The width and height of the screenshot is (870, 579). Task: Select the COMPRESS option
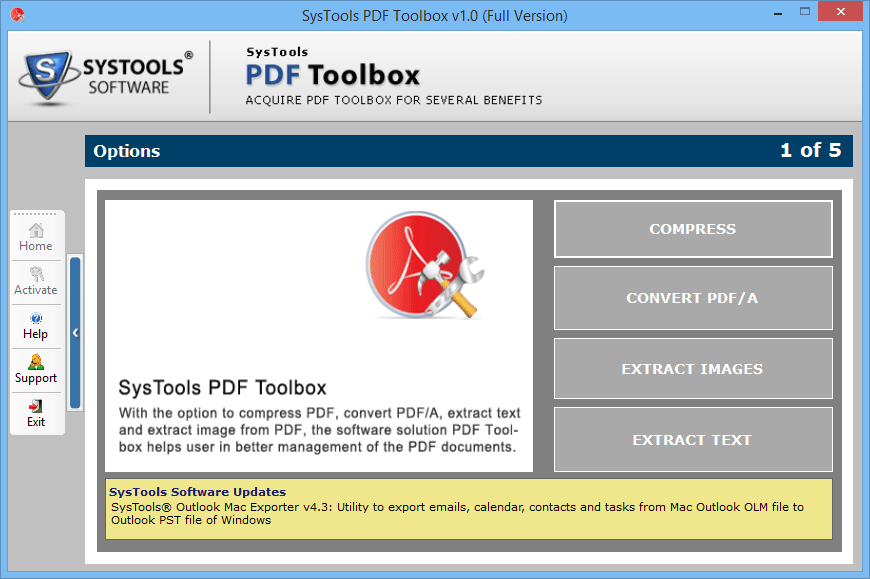pos(692,229)
